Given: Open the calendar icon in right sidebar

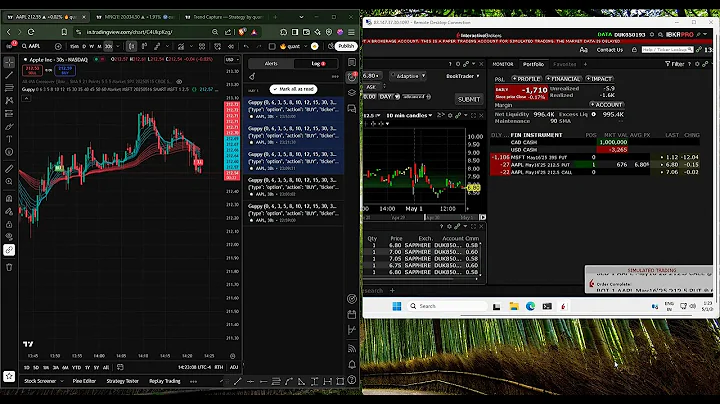Looking at the screenshot, I should click(x=352, y=314).
